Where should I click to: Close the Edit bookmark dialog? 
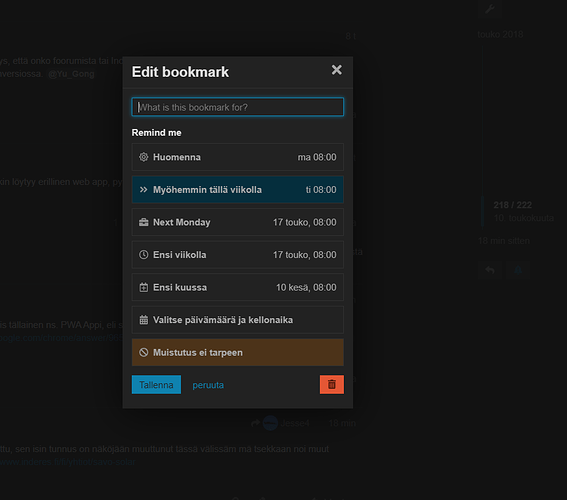[336, 70]
